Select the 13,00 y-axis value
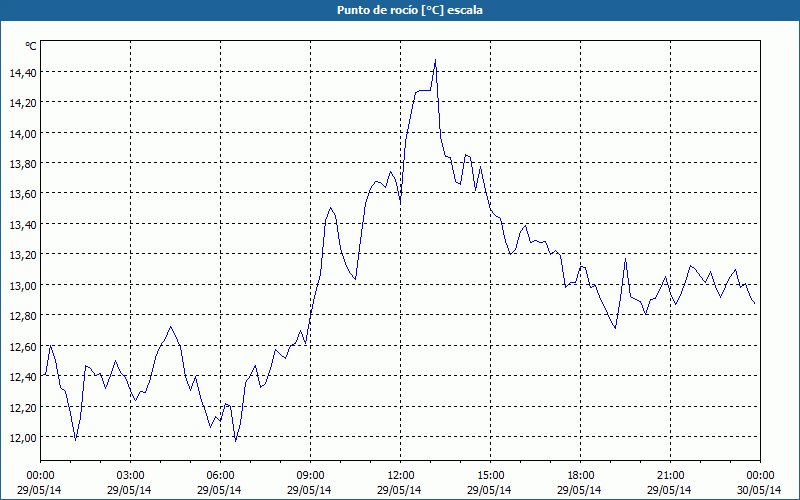This screenshot has width=800, height=500. [23, 285]
